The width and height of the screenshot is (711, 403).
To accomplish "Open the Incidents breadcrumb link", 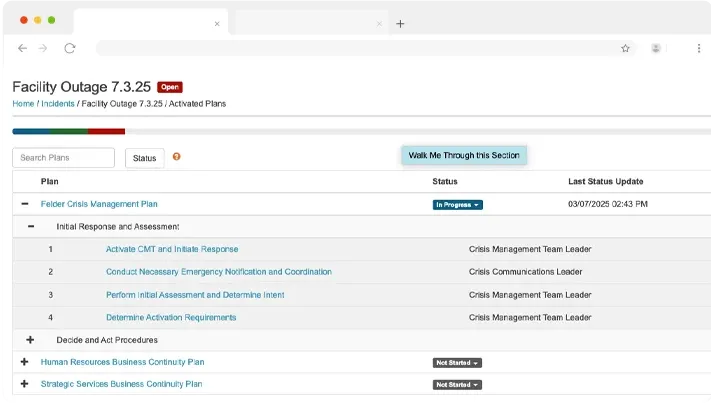I will coord(58,104).
